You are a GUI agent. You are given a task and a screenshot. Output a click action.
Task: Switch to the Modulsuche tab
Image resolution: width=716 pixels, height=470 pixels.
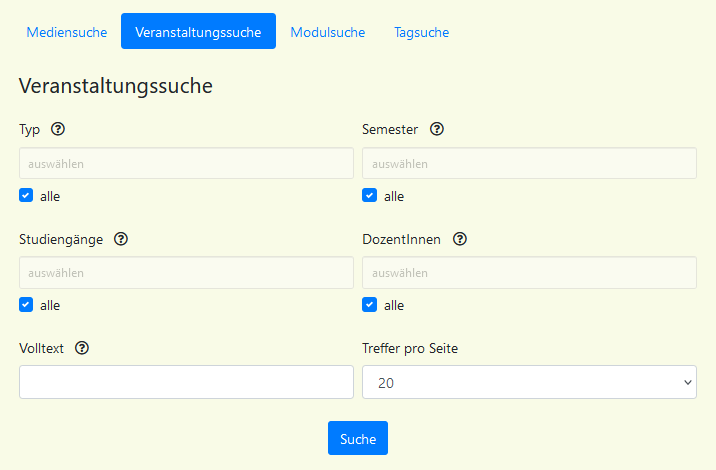(328, 32)
